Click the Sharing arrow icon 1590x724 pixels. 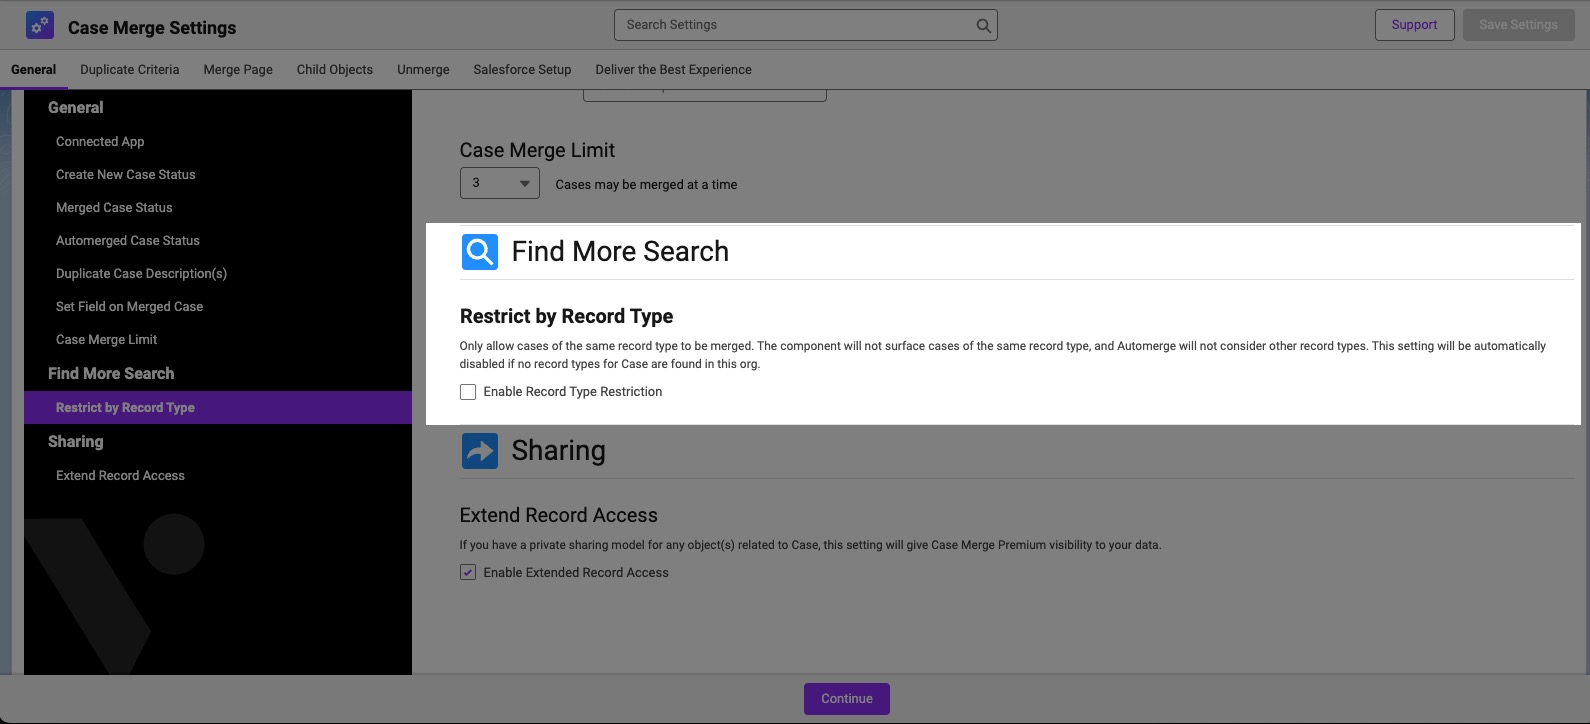coord(480,451)
